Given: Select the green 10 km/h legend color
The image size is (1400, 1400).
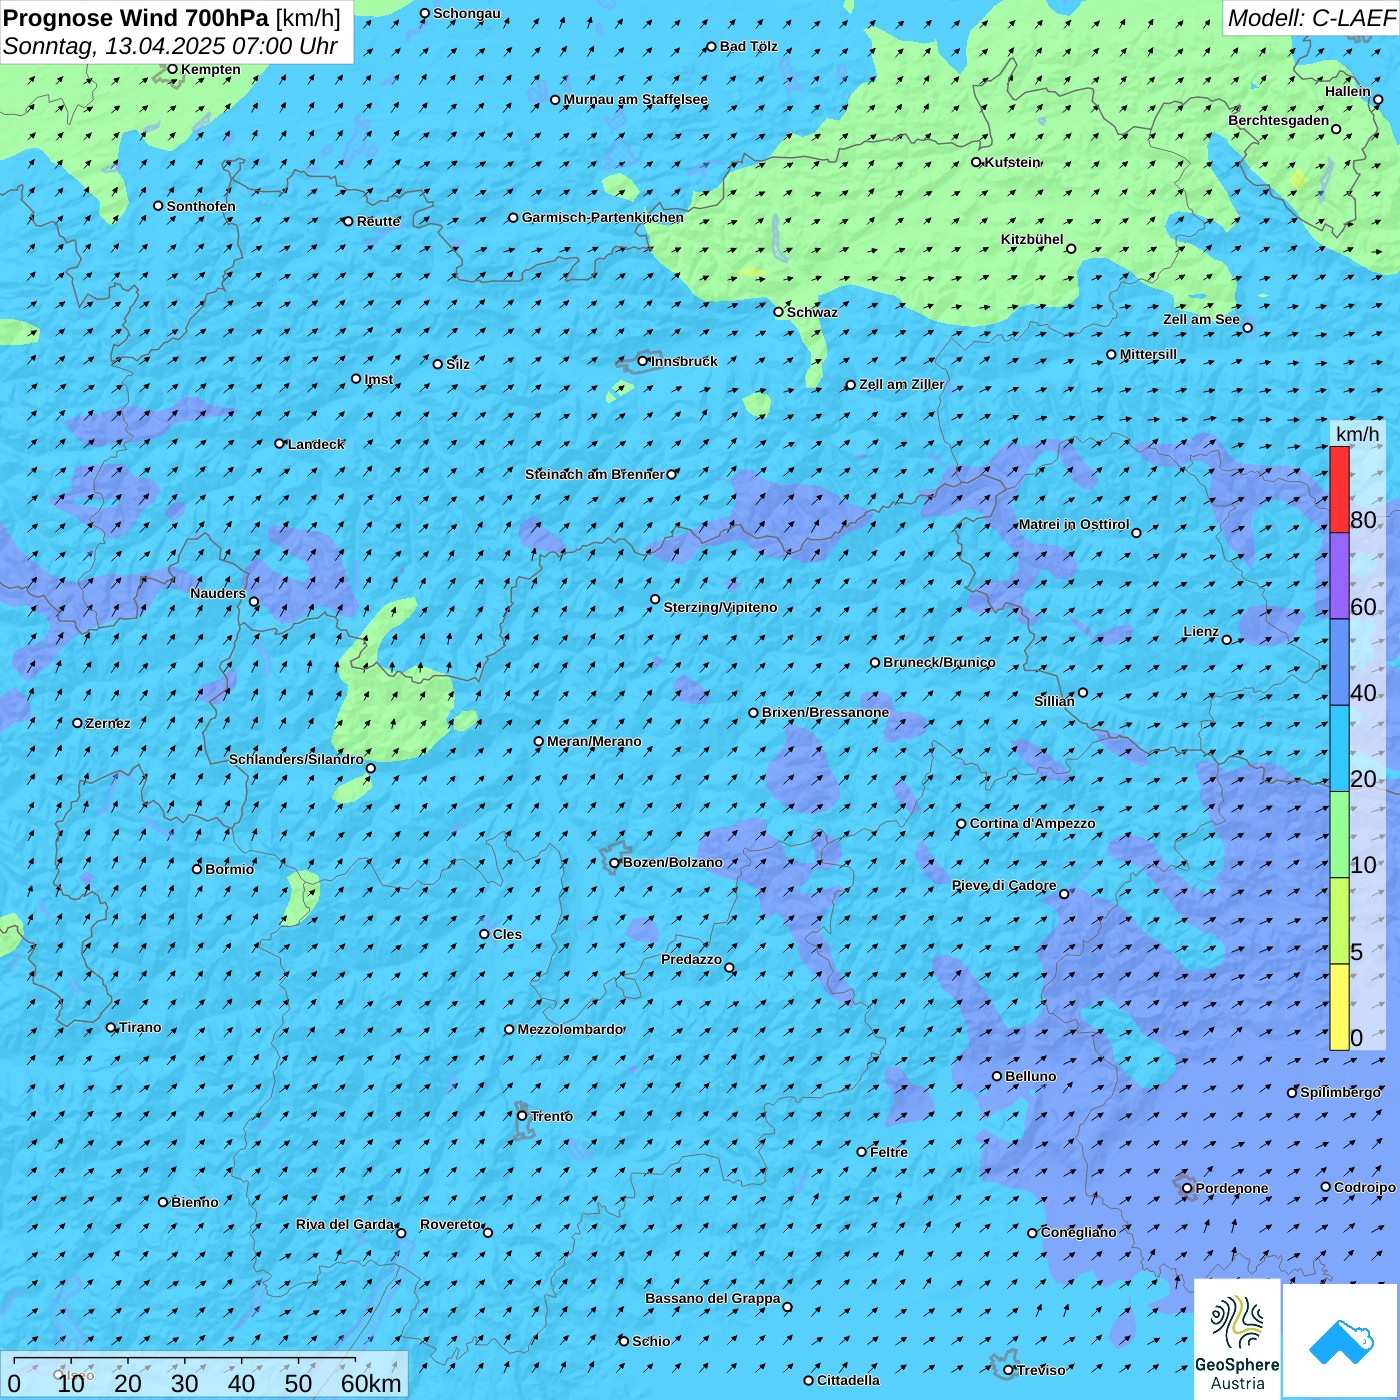Looking at the screenshot, I should point(1339,834).
